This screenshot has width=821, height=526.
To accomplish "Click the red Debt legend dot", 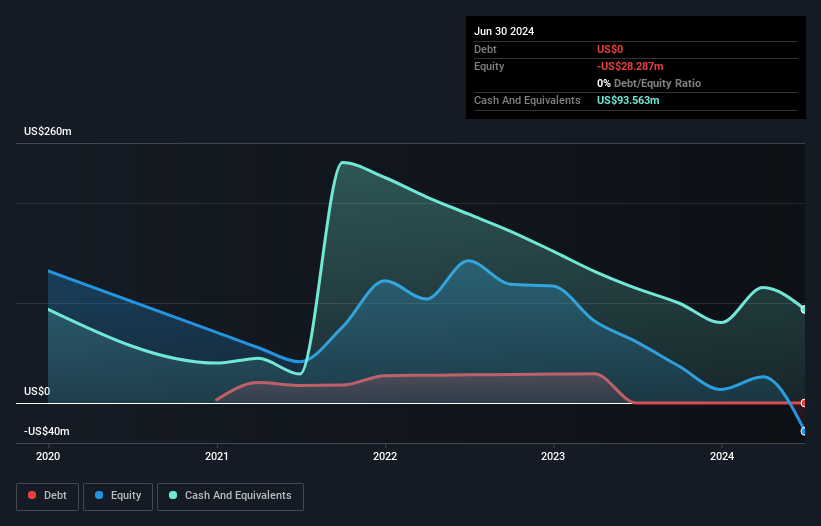I will click(x=32, y=495).
